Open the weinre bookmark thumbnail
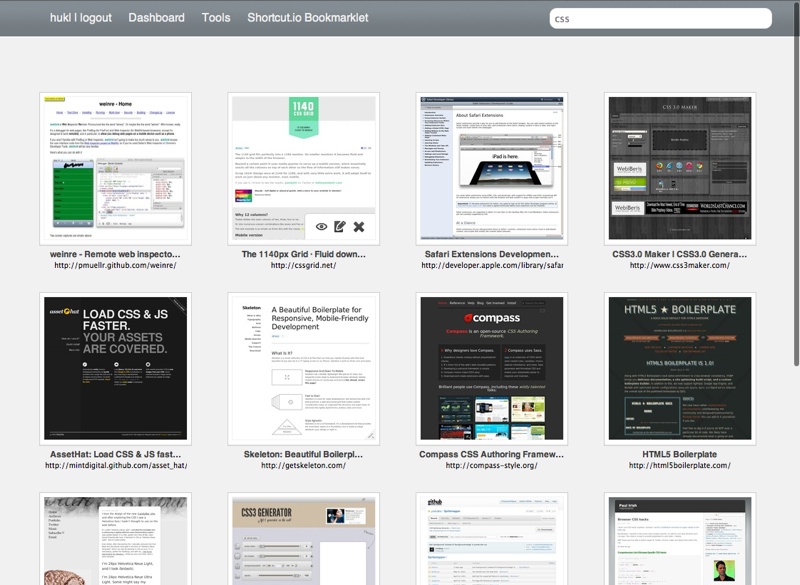This screenshot has width=800, height=585. point(115,169)
